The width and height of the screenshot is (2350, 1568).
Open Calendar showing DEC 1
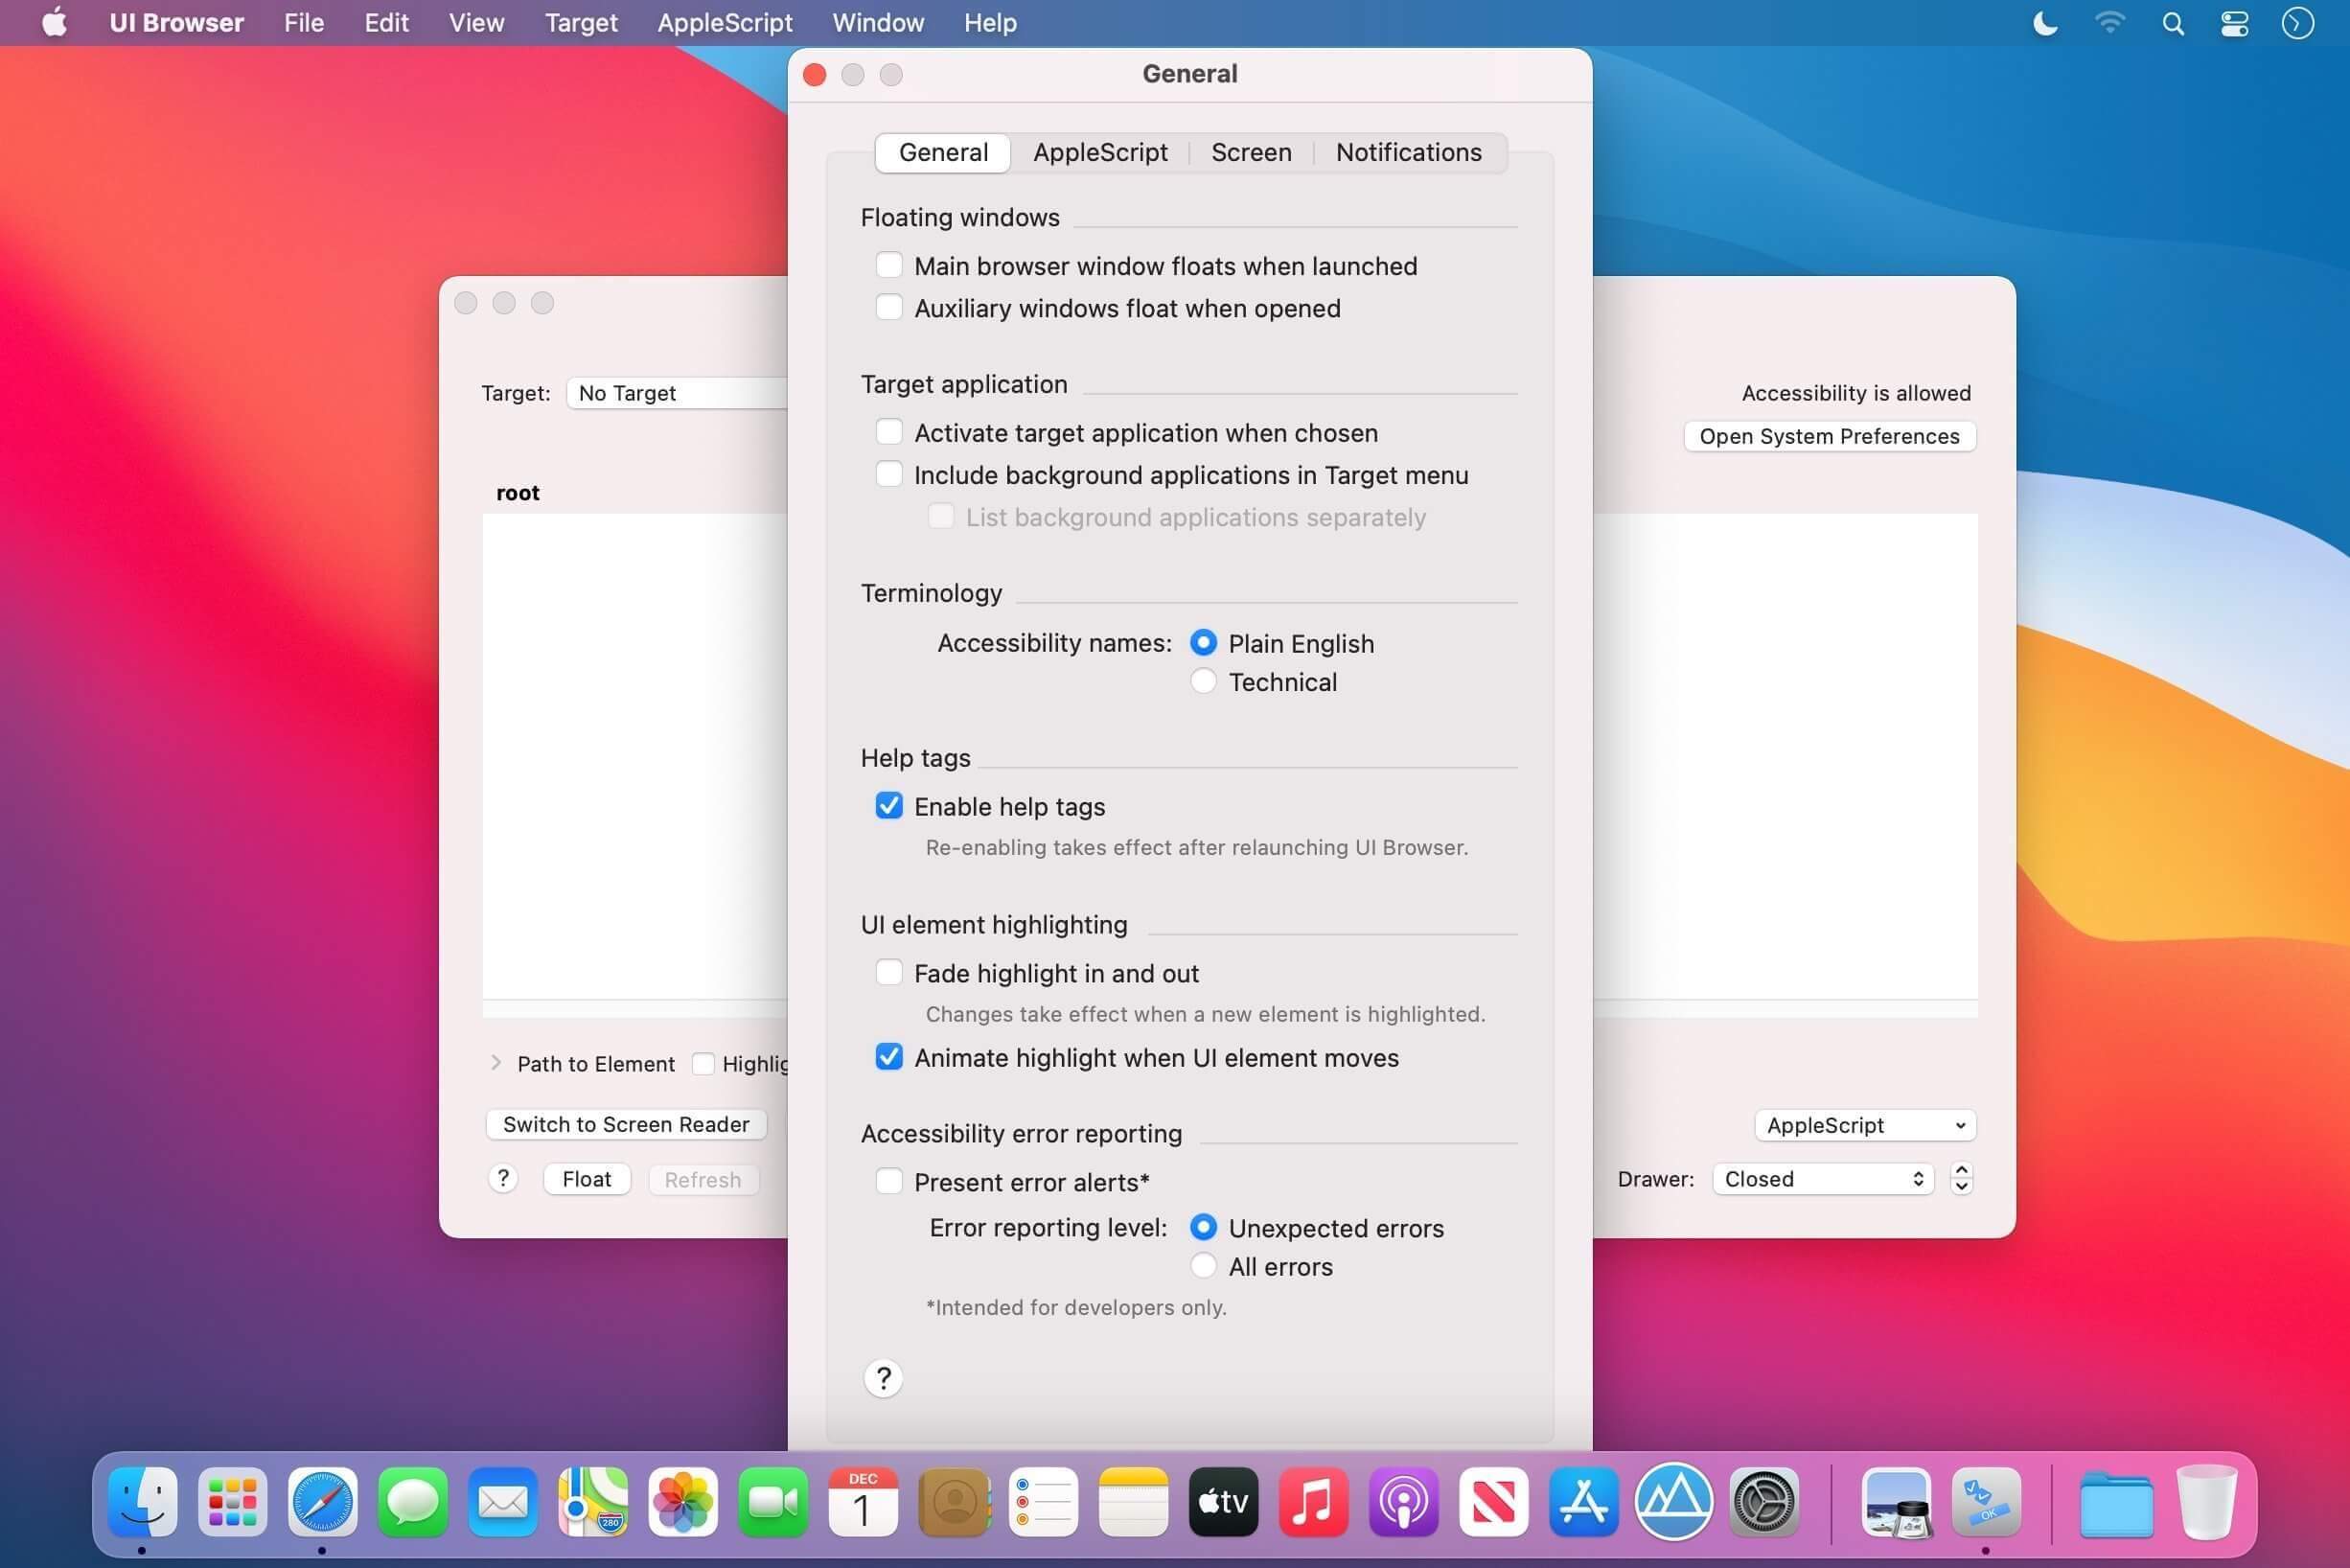click(863, 1501)
